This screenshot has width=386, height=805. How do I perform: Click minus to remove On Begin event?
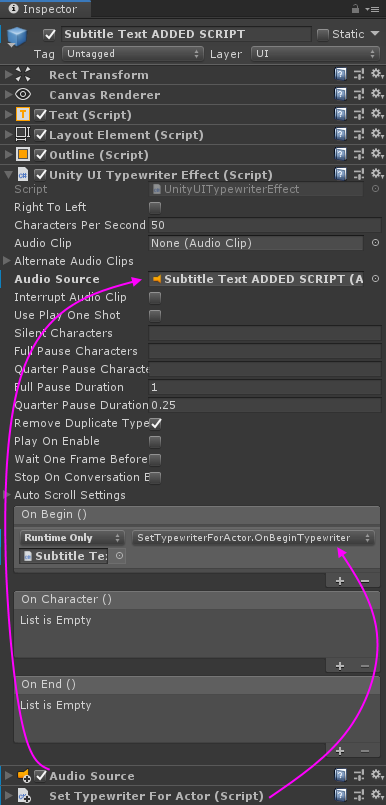[365, 581]
